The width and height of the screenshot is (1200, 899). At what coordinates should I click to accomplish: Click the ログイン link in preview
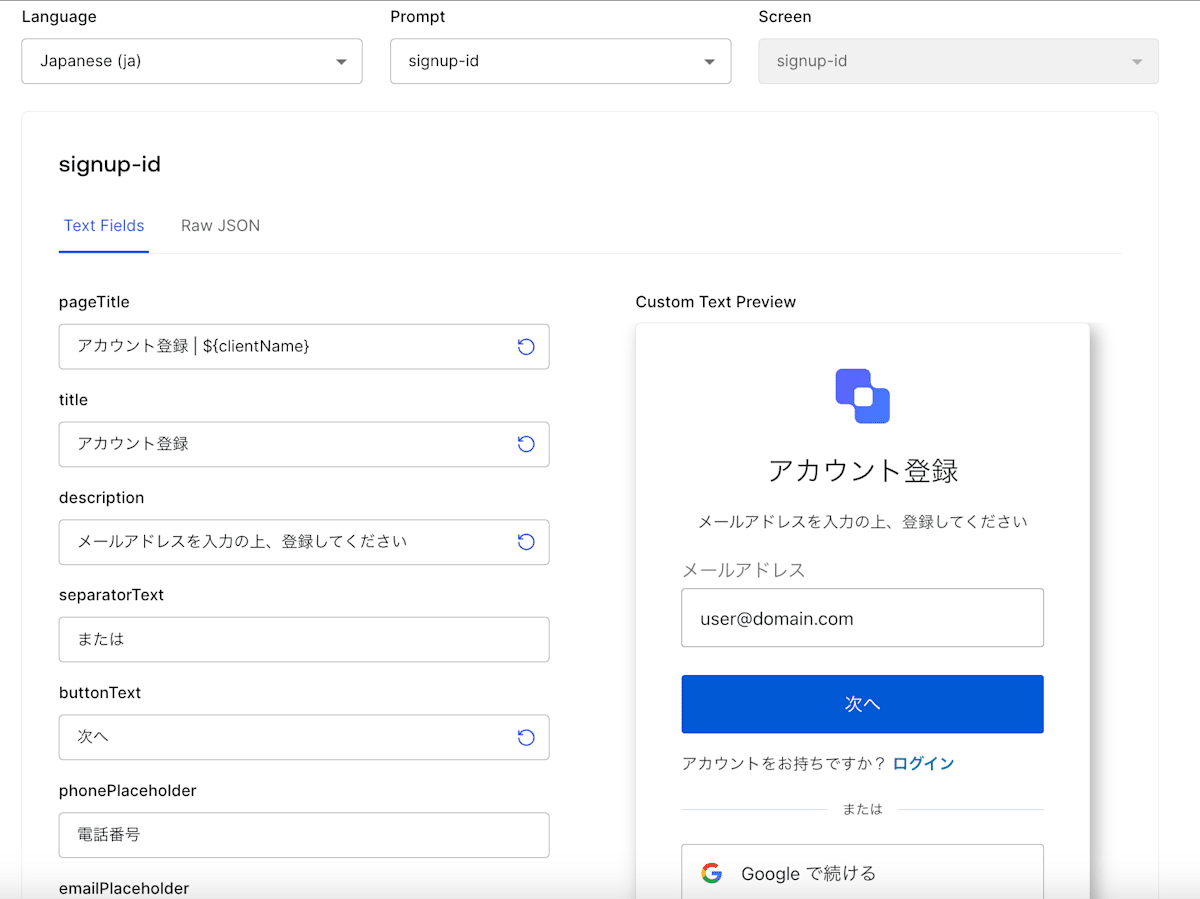pos(923,763)
